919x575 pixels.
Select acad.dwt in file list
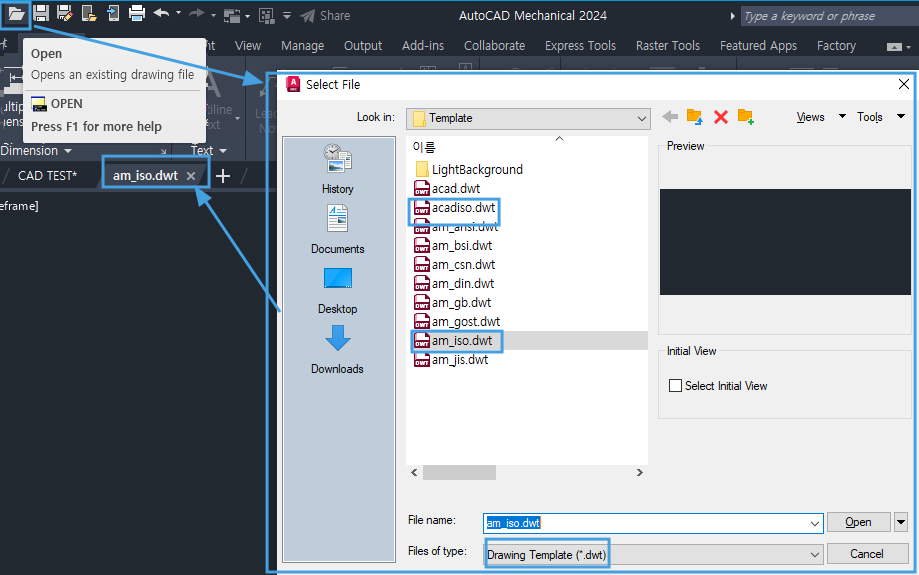[447, 189]
